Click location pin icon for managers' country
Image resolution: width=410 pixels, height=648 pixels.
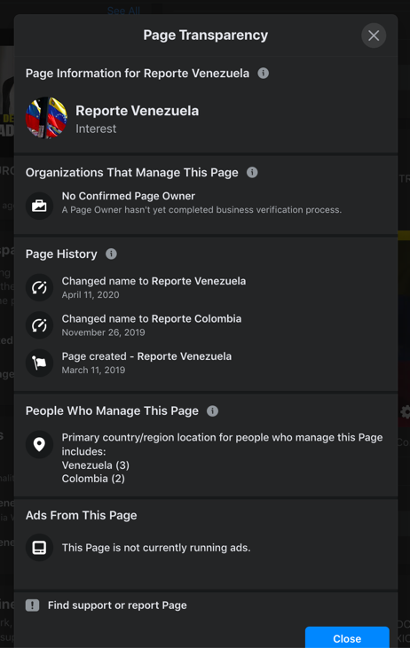coord(39,445)
